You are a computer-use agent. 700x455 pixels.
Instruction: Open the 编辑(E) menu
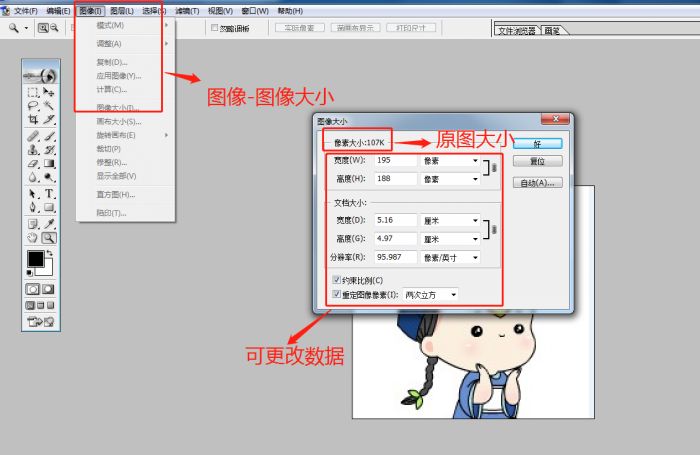(x=58, y=11)
